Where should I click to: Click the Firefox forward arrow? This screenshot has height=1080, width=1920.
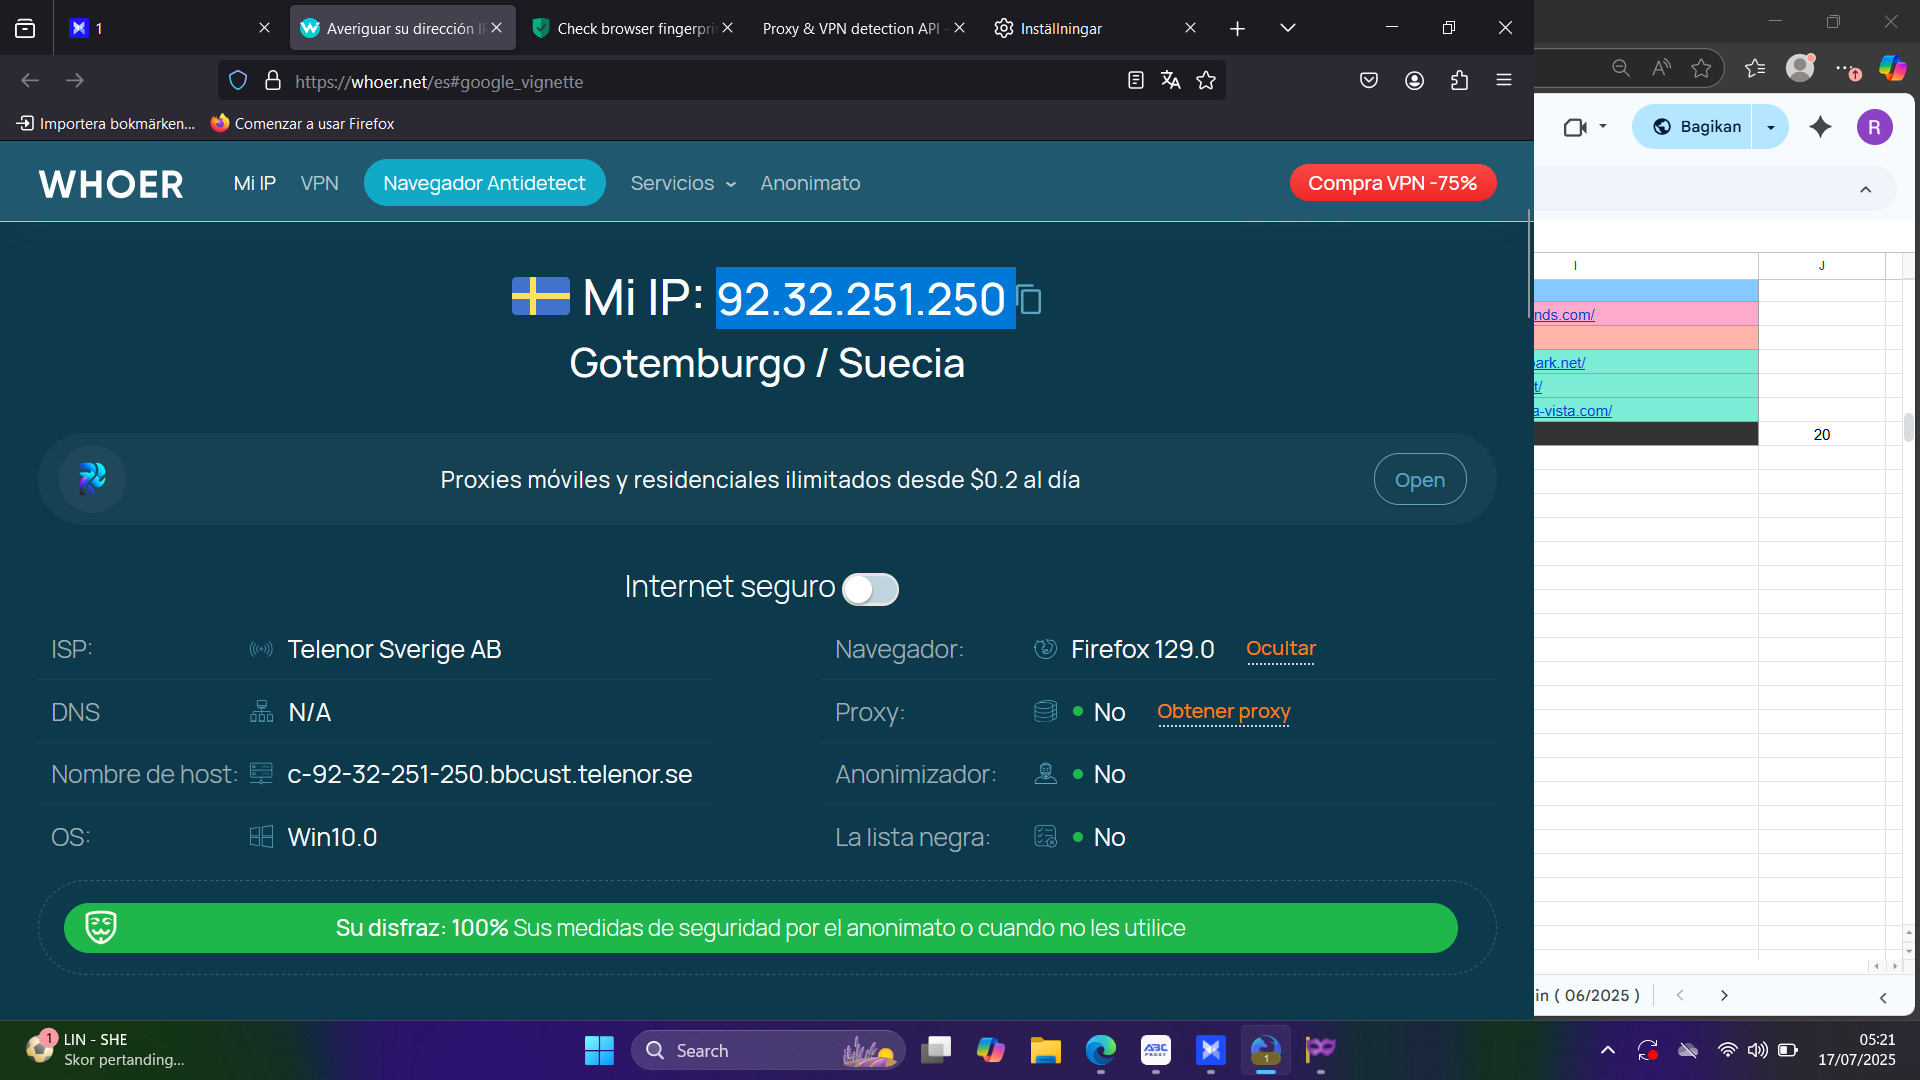pyautogui.click(x=75, y=81)
